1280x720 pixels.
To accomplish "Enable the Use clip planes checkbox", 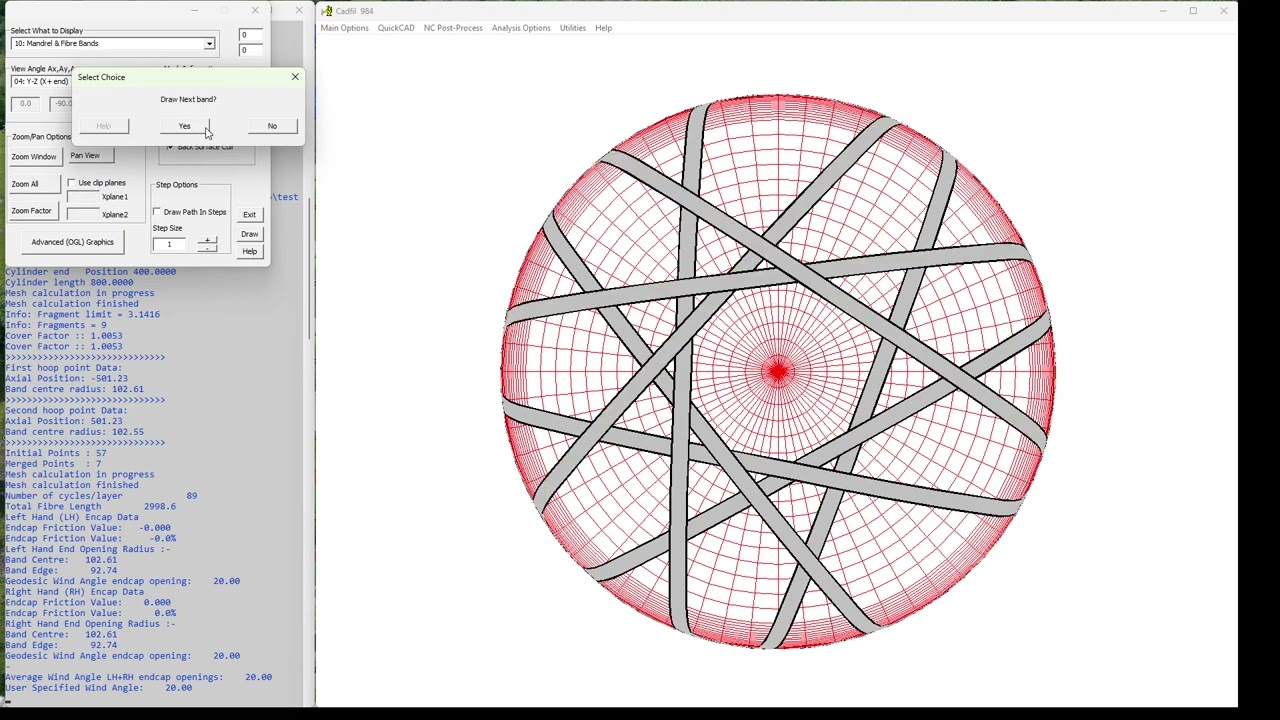I will click(x=72, y=183).
